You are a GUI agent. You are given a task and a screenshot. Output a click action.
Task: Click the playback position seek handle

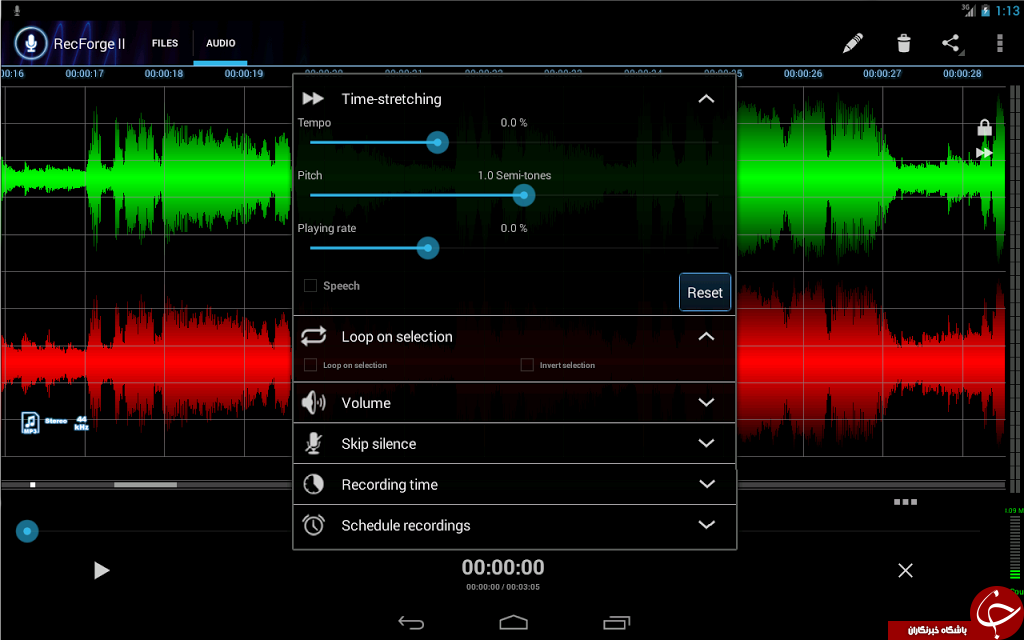(27, 531)
